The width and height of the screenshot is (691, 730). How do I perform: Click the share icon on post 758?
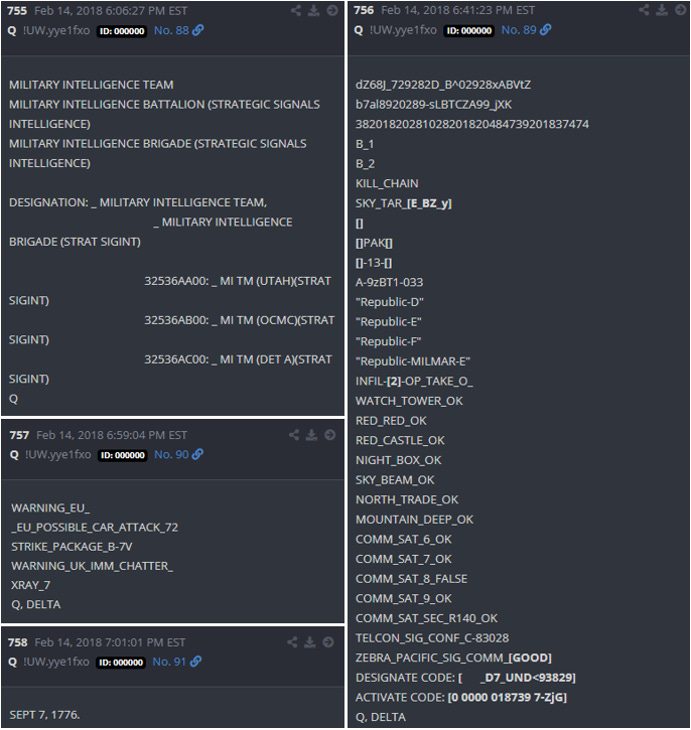tap(292, 642)
